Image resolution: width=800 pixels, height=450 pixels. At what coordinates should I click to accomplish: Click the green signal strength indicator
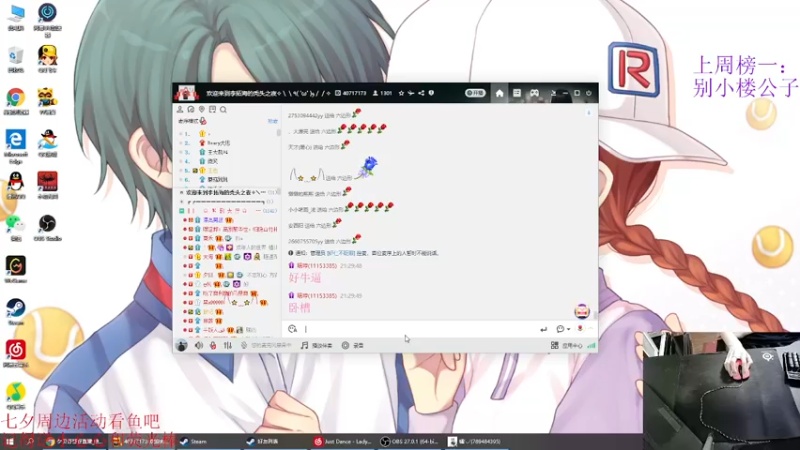coord(591,345)
